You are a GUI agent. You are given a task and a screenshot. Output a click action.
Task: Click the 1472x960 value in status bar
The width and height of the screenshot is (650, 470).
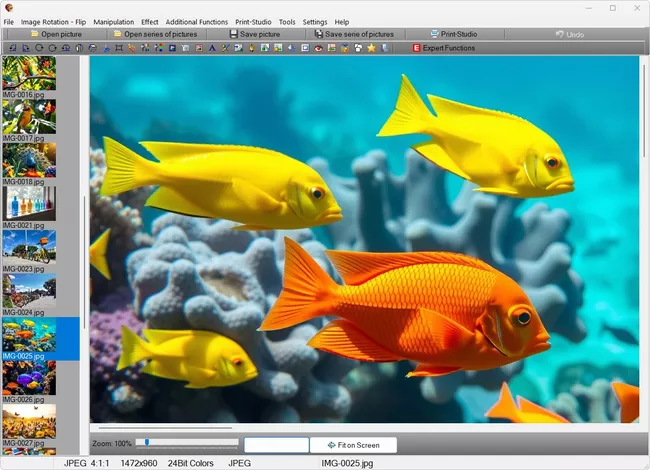point(138,463)
